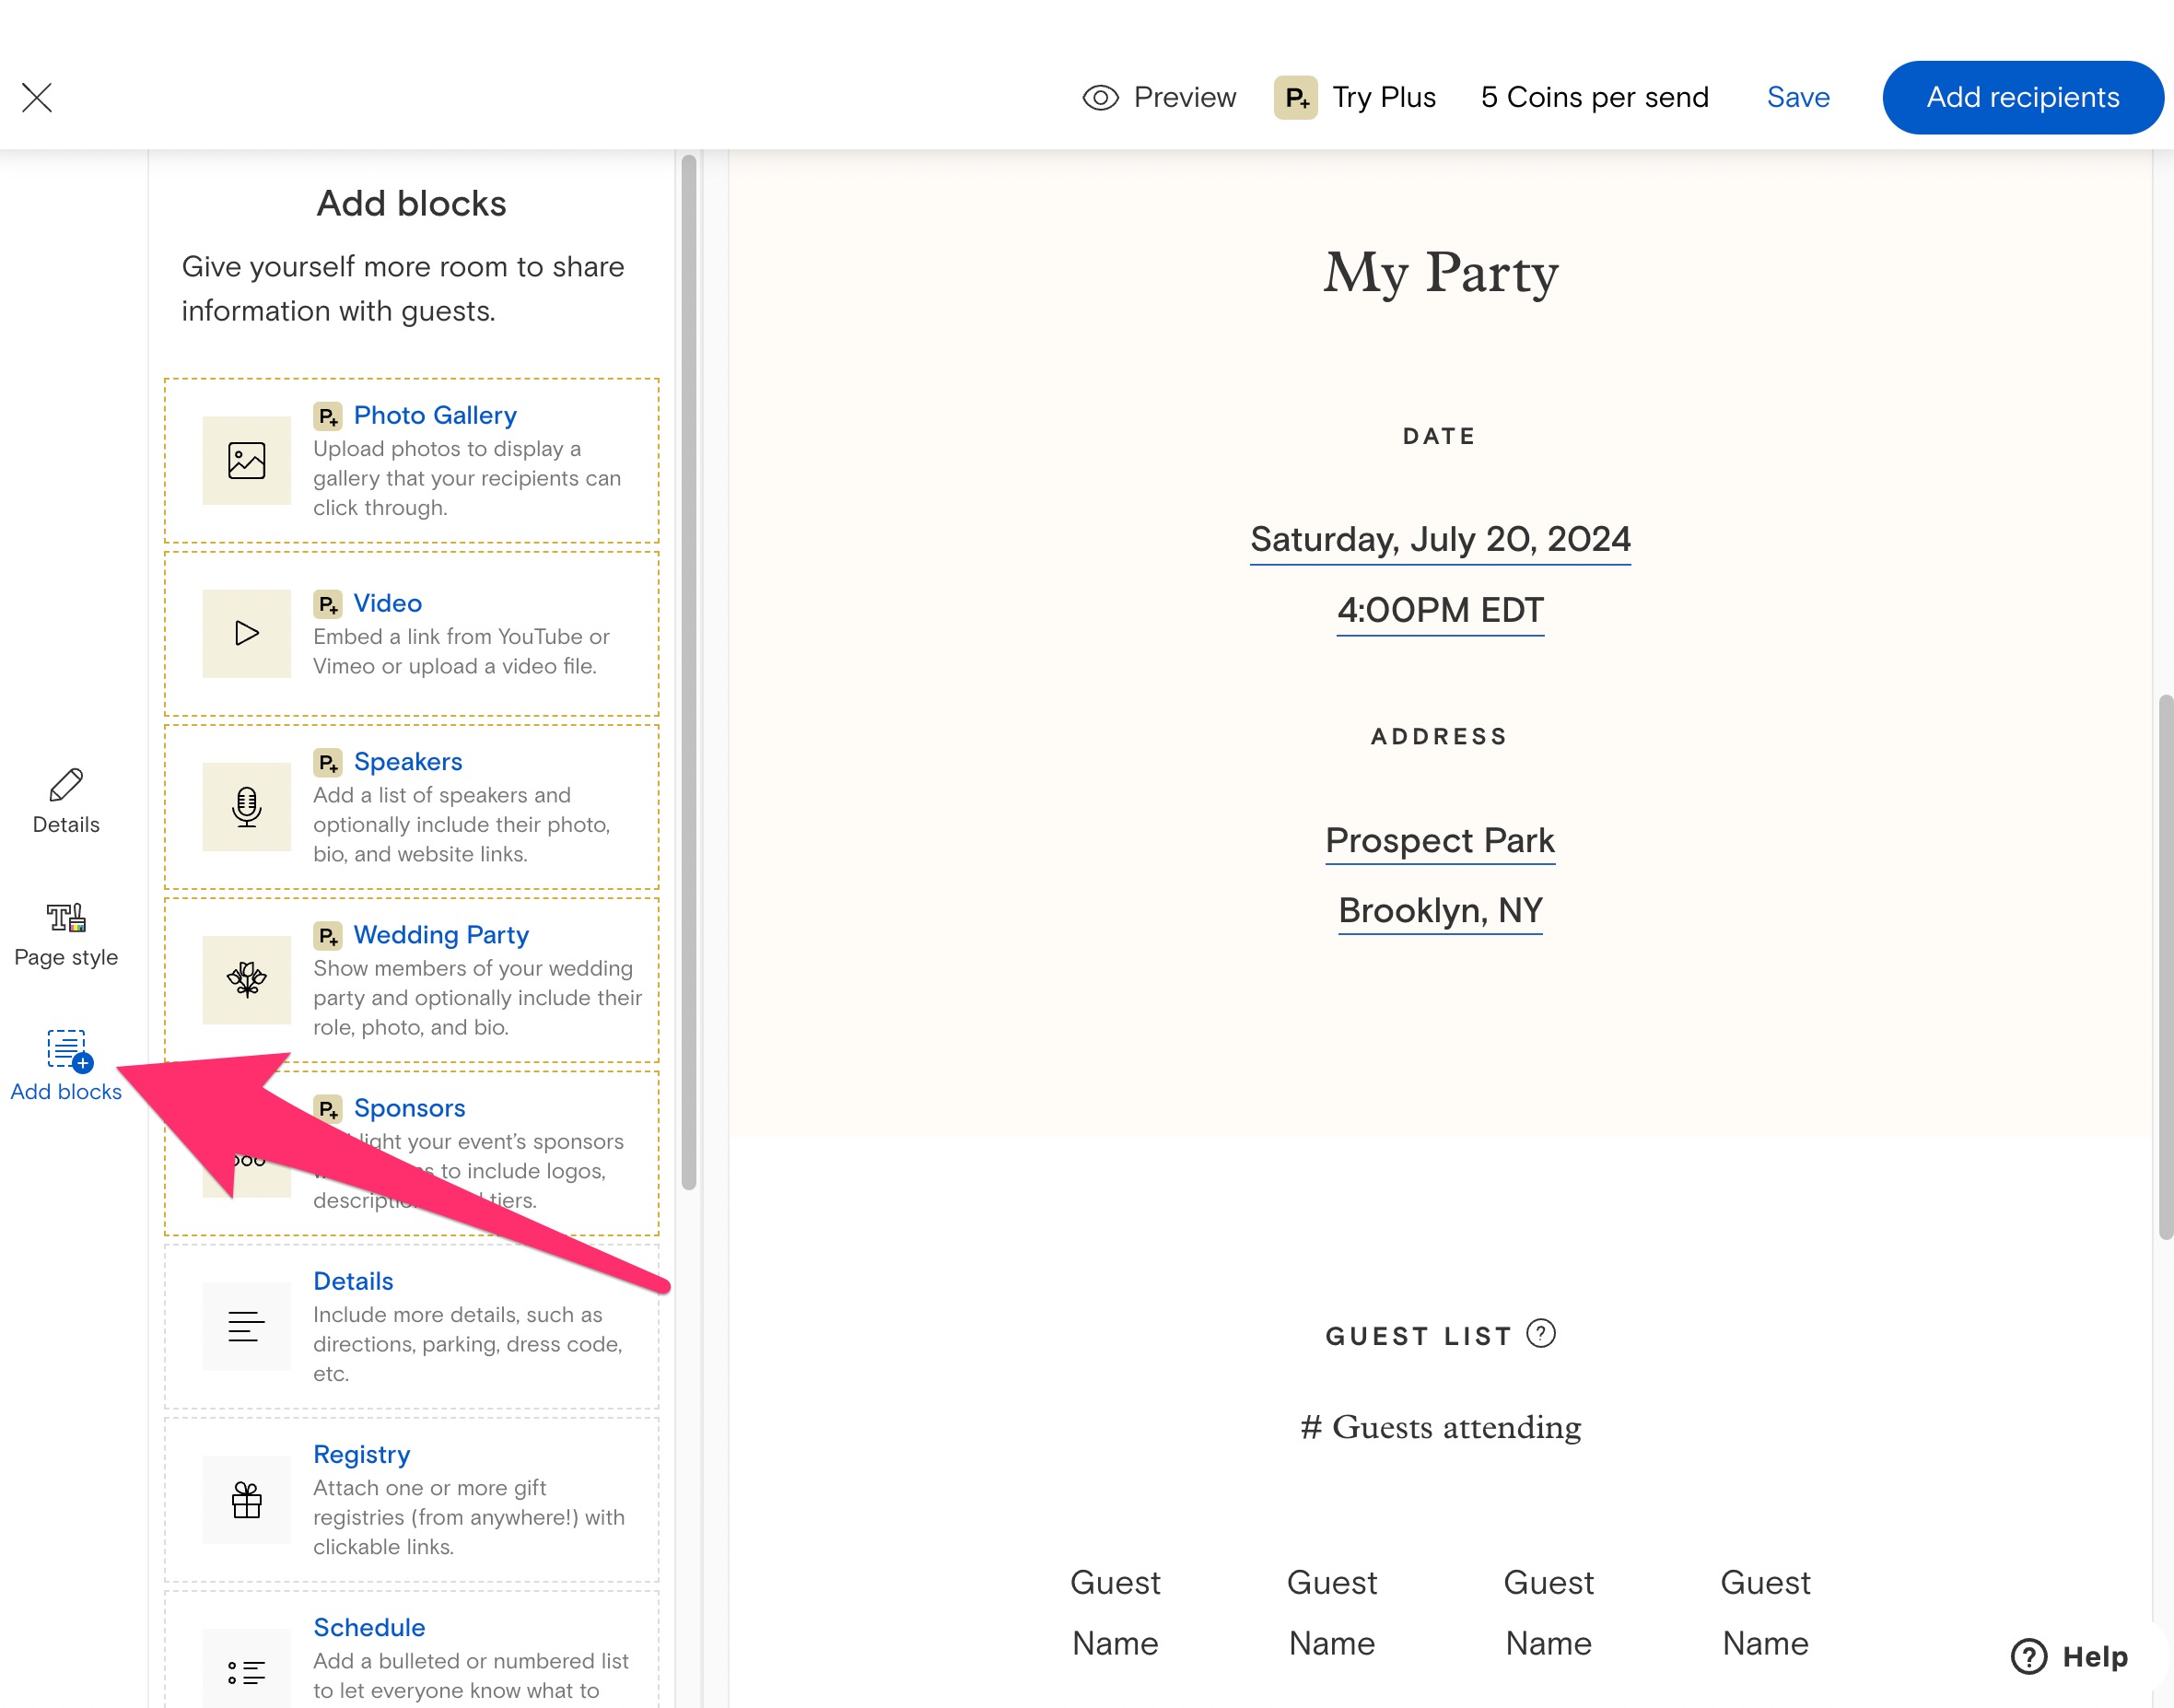The width and height of the screenshot is (2174, 1708).
Task: Click the Save link
Action: [1797, 97]
